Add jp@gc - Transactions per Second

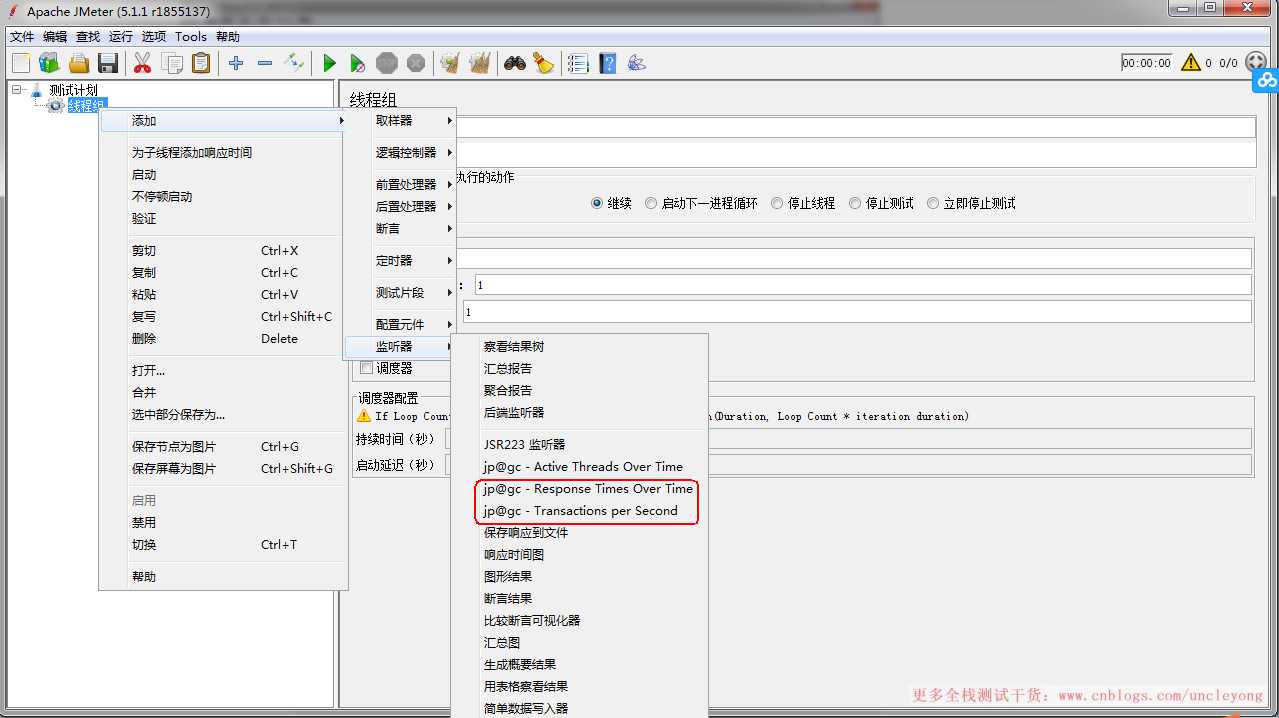click(x=580, y=510)
